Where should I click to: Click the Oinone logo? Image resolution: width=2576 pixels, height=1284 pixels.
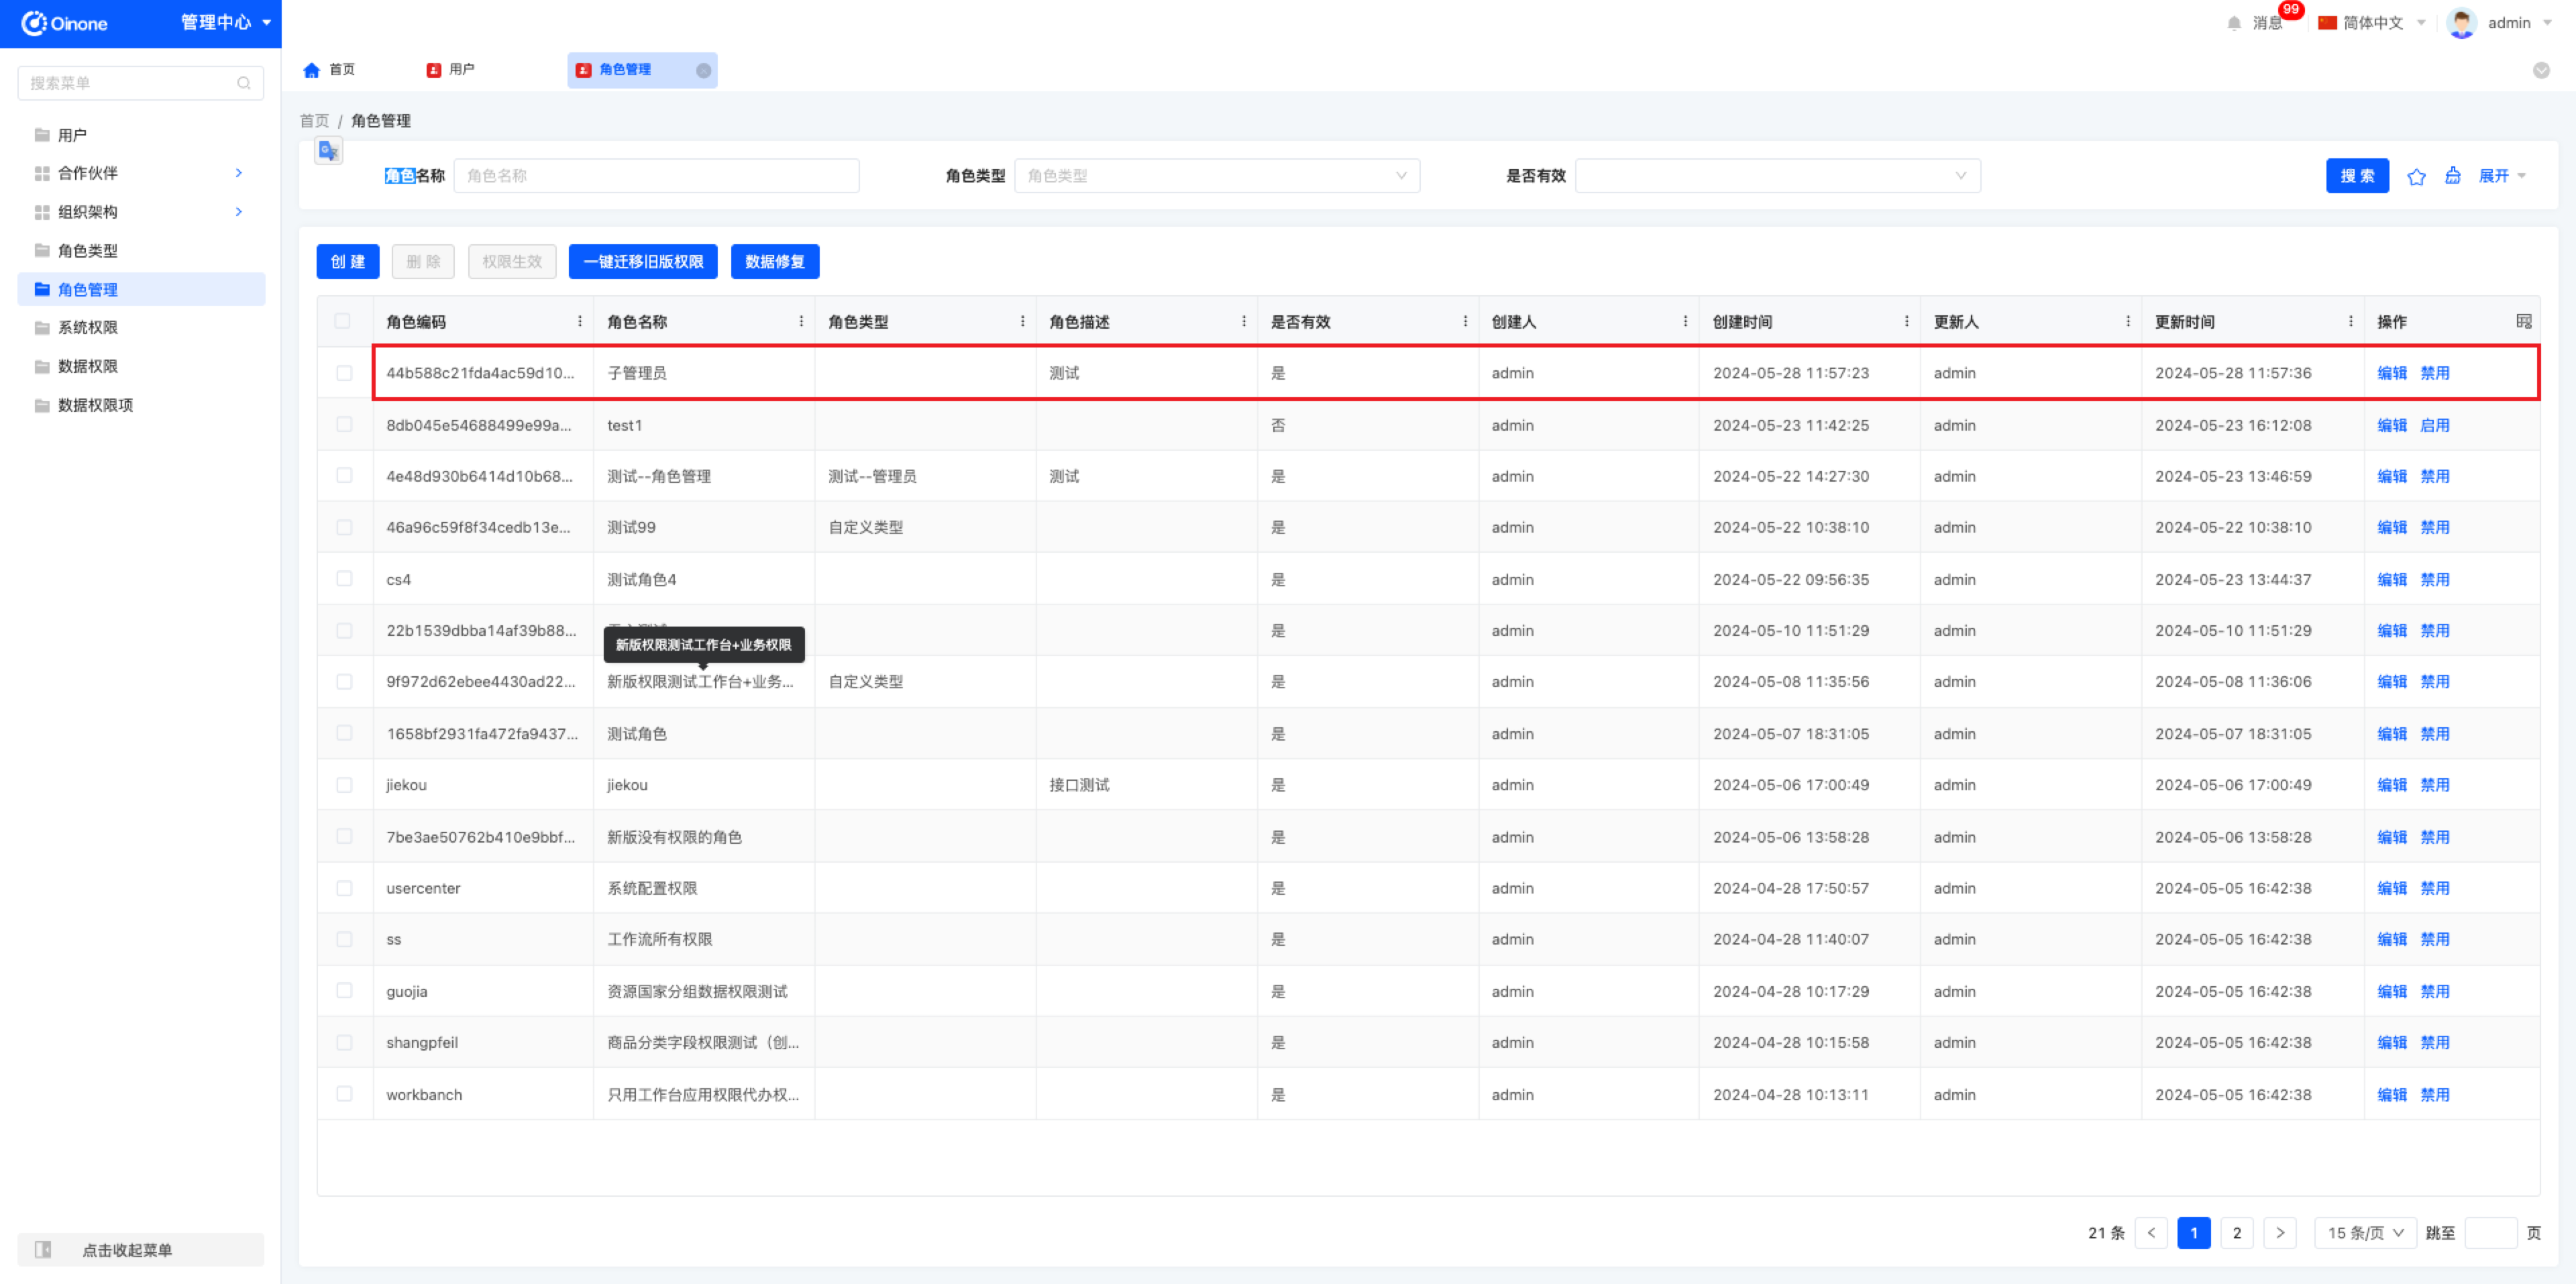64,23
